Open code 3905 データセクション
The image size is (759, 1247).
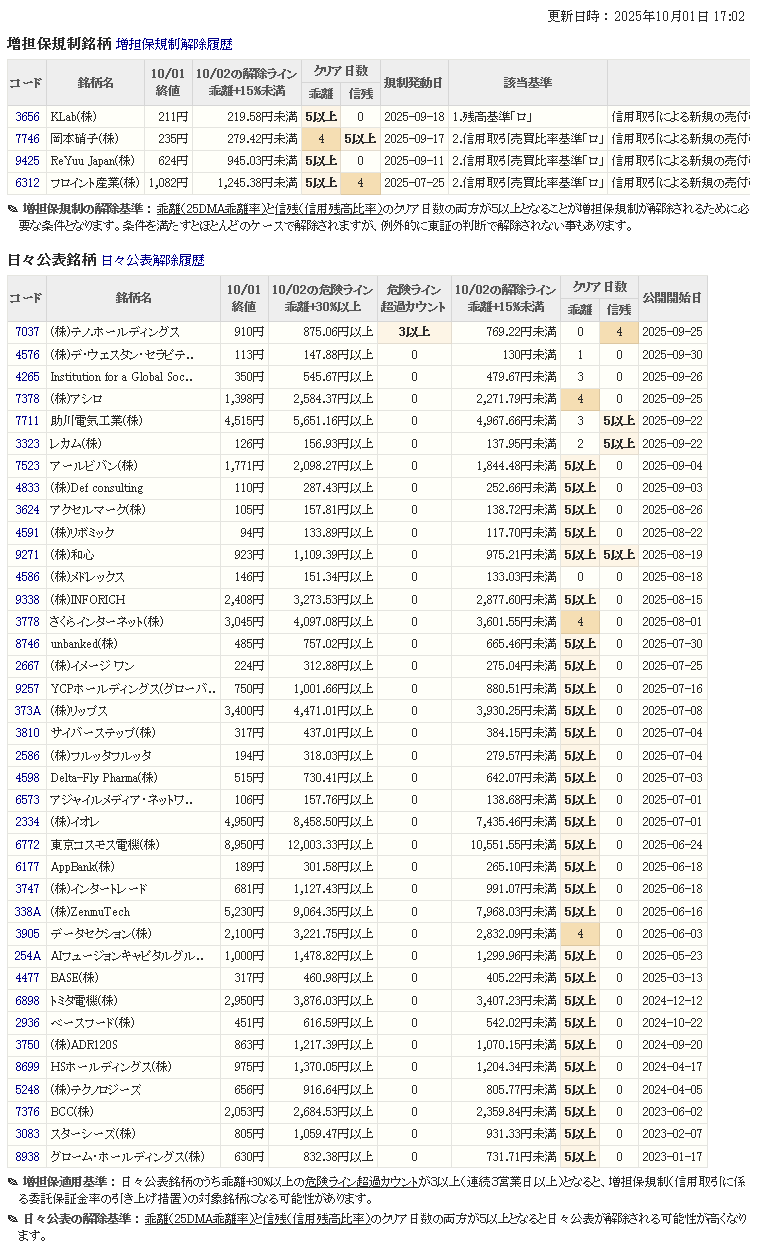[27, 934]
